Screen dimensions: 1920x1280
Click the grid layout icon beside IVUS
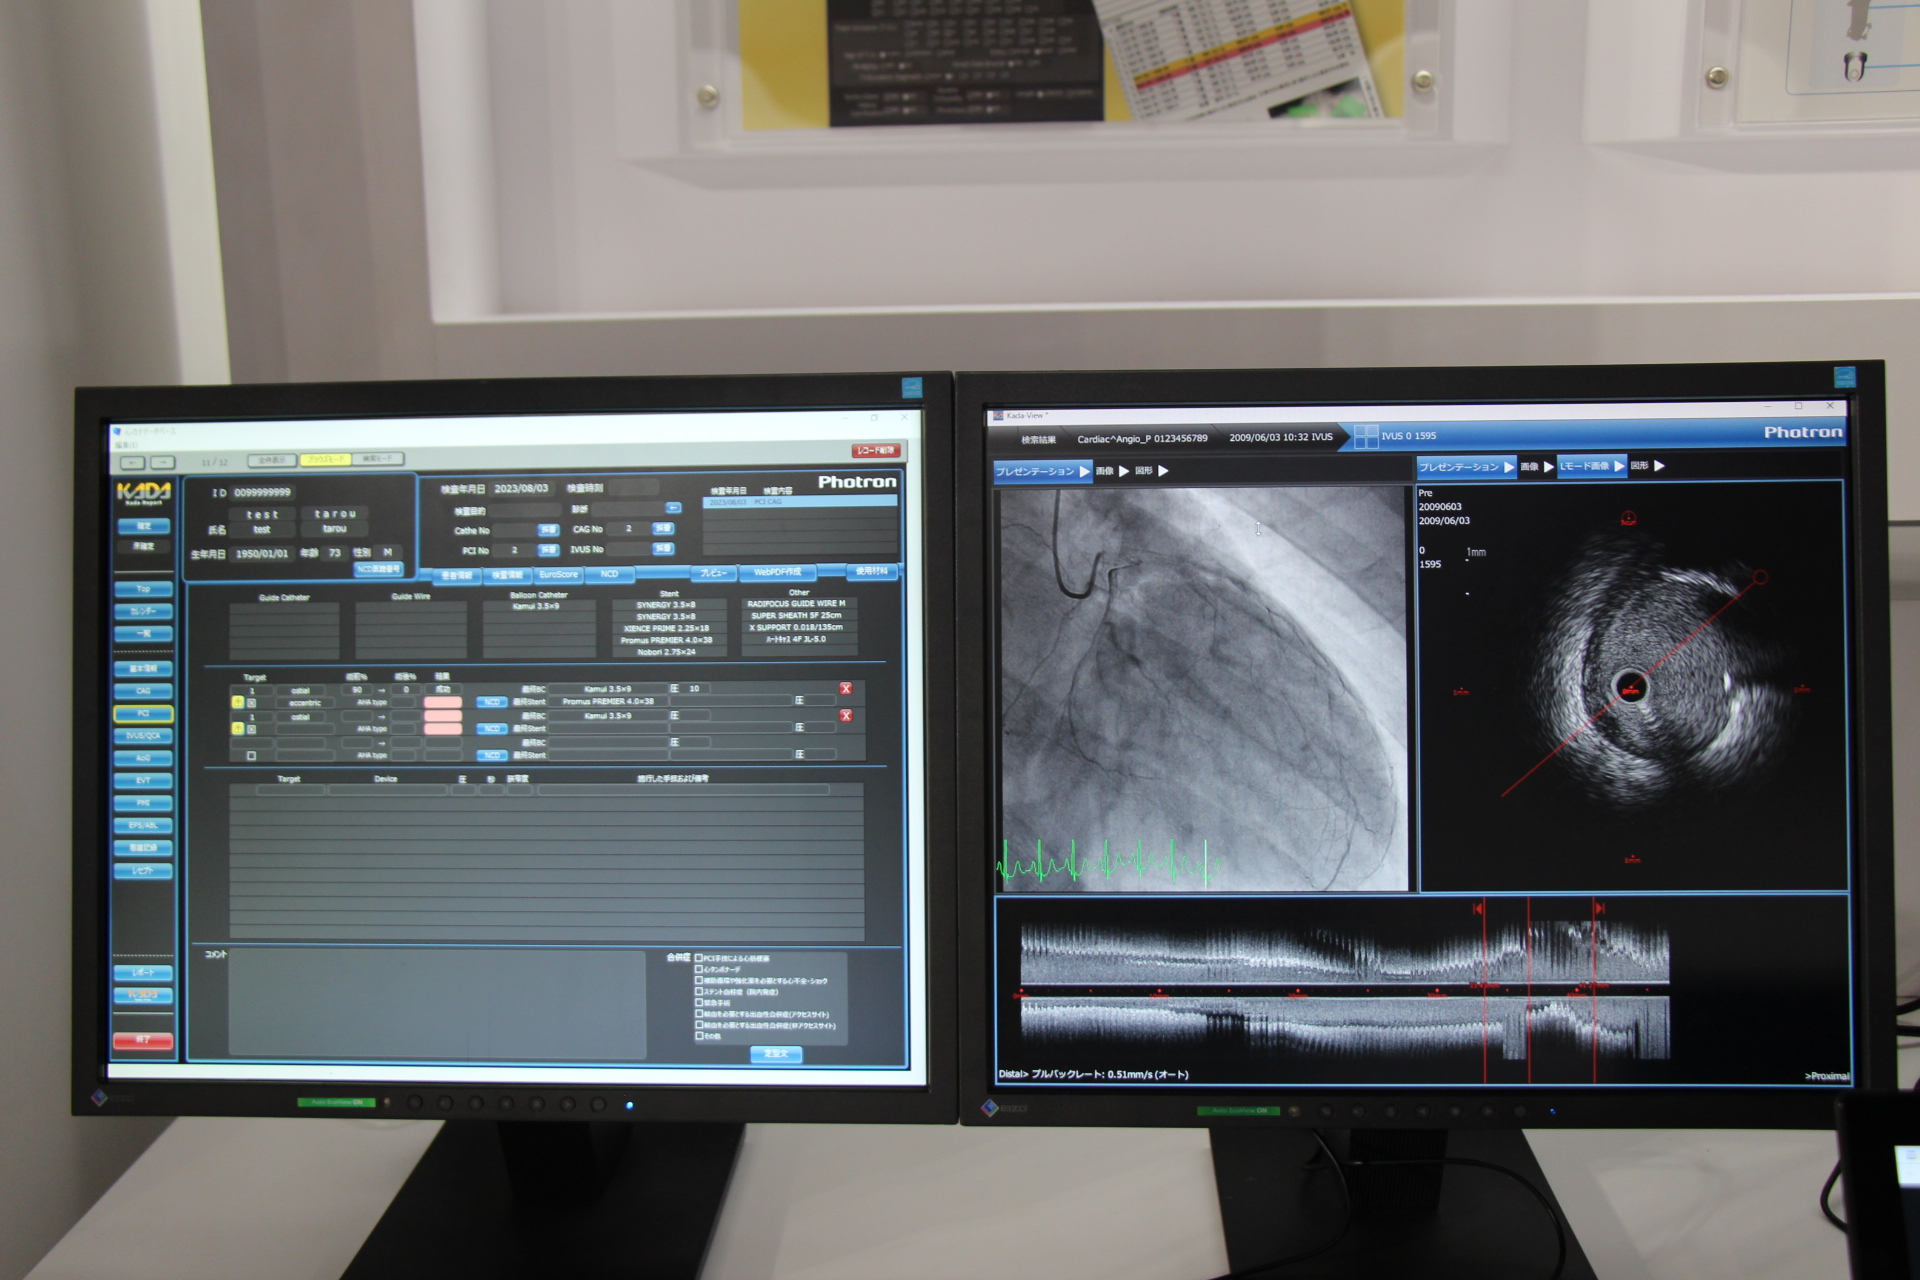(1365, 437)
